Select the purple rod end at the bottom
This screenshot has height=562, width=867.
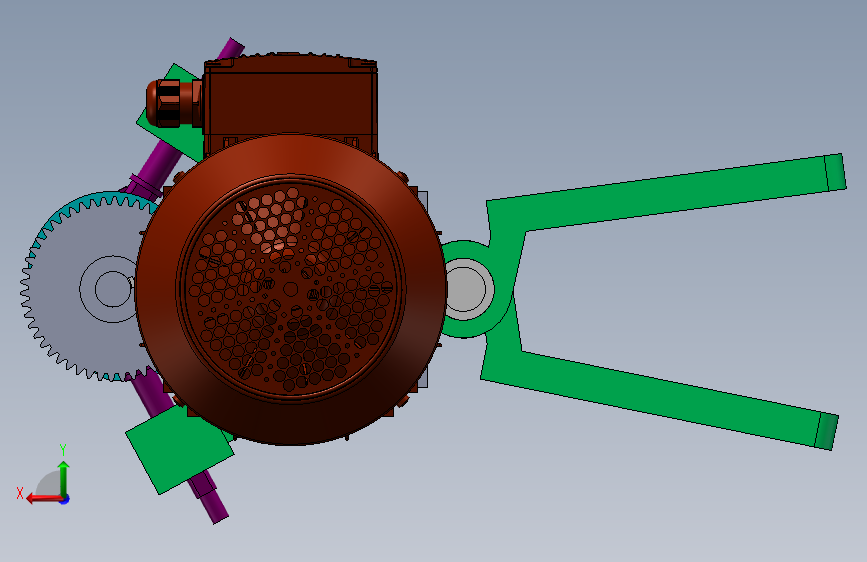pos(213,504)
